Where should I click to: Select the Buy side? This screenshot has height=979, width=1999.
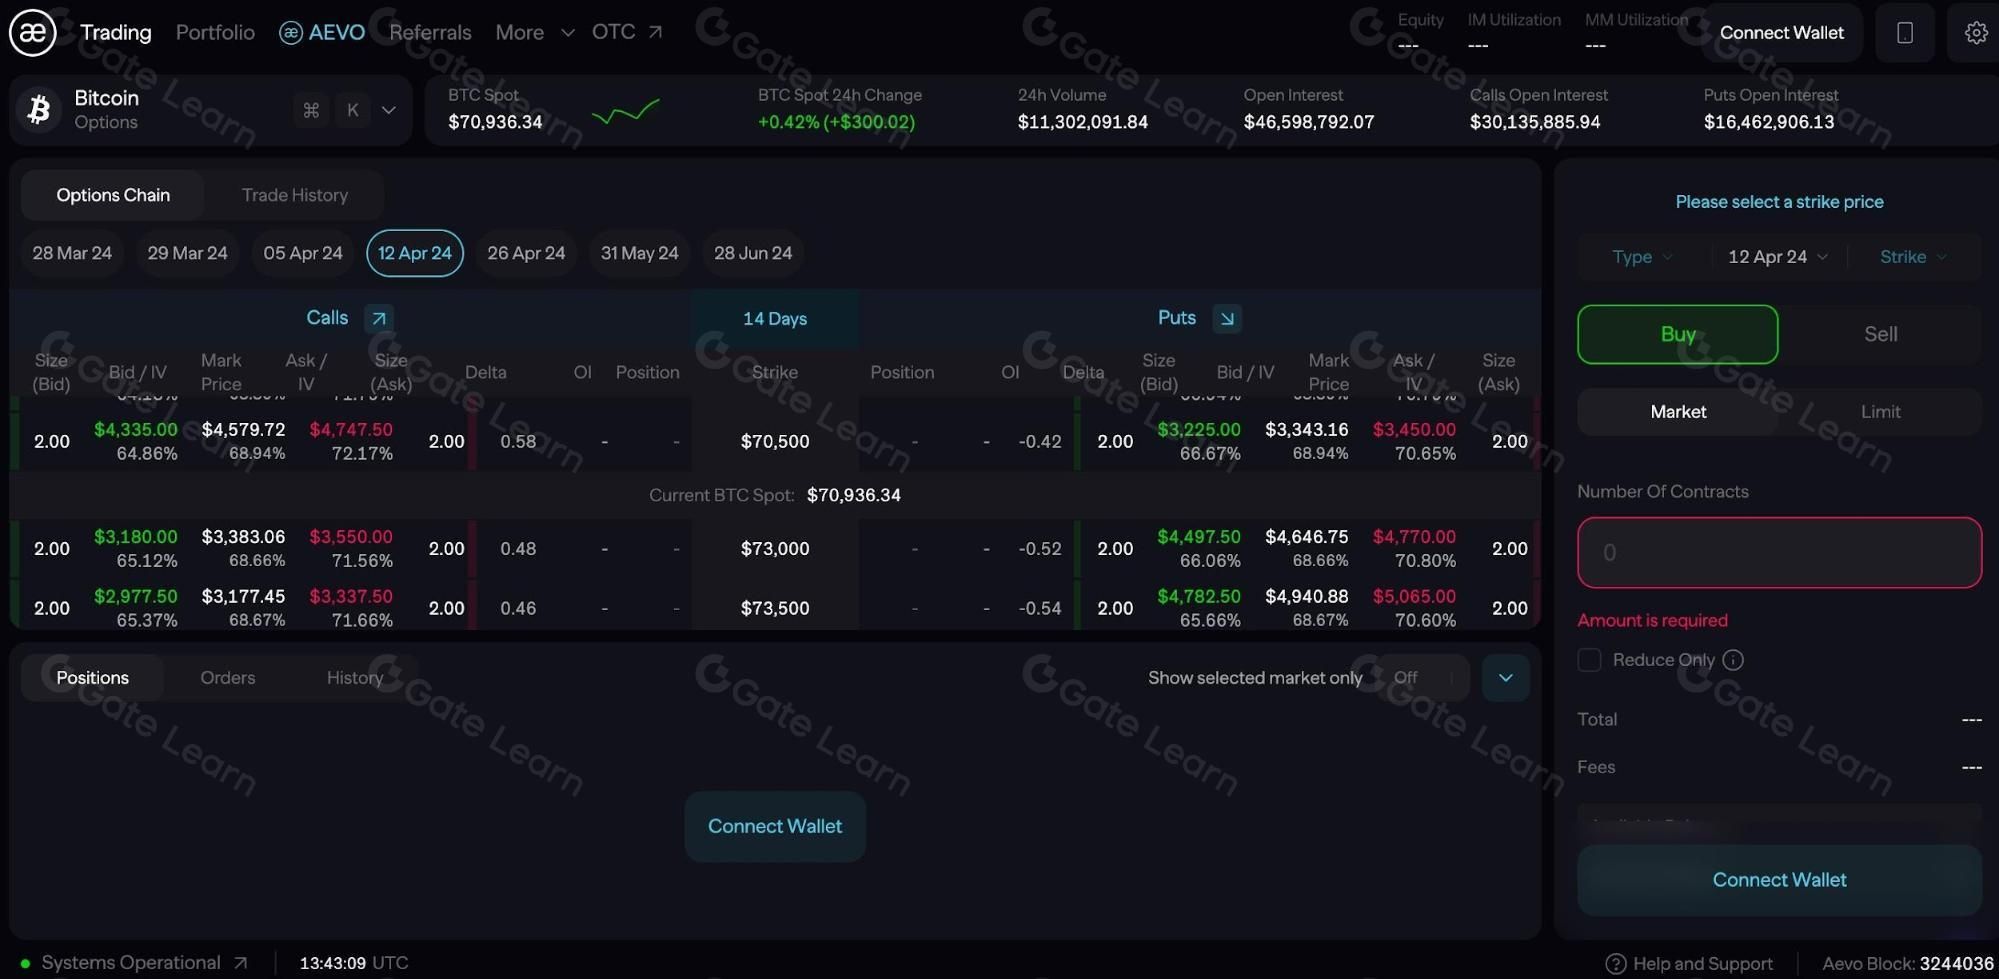tap(1678, 334)
